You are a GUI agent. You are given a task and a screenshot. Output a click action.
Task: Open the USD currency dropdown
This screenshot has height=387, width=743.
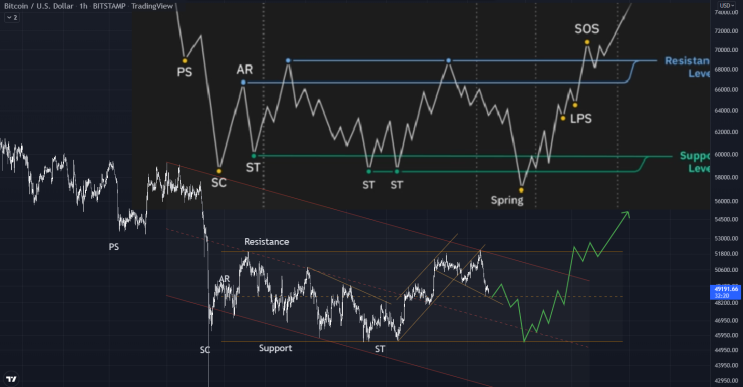726,5
